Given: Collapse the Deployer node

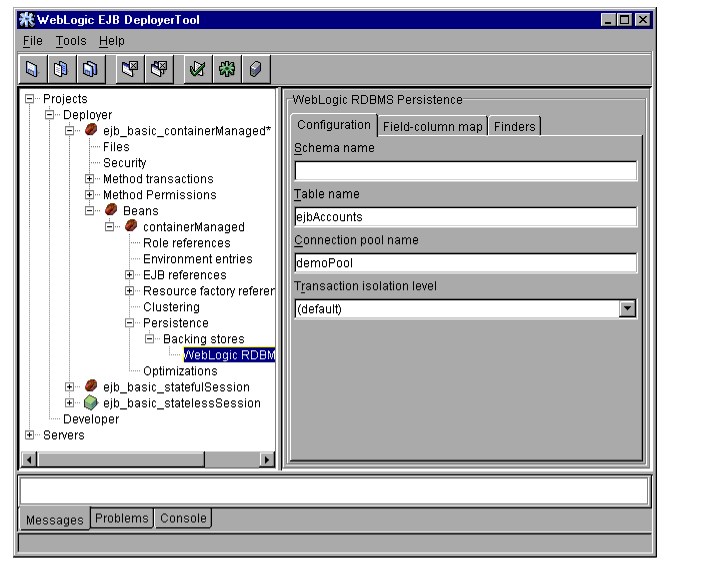Looking at the screenshot, I should 50,115.
